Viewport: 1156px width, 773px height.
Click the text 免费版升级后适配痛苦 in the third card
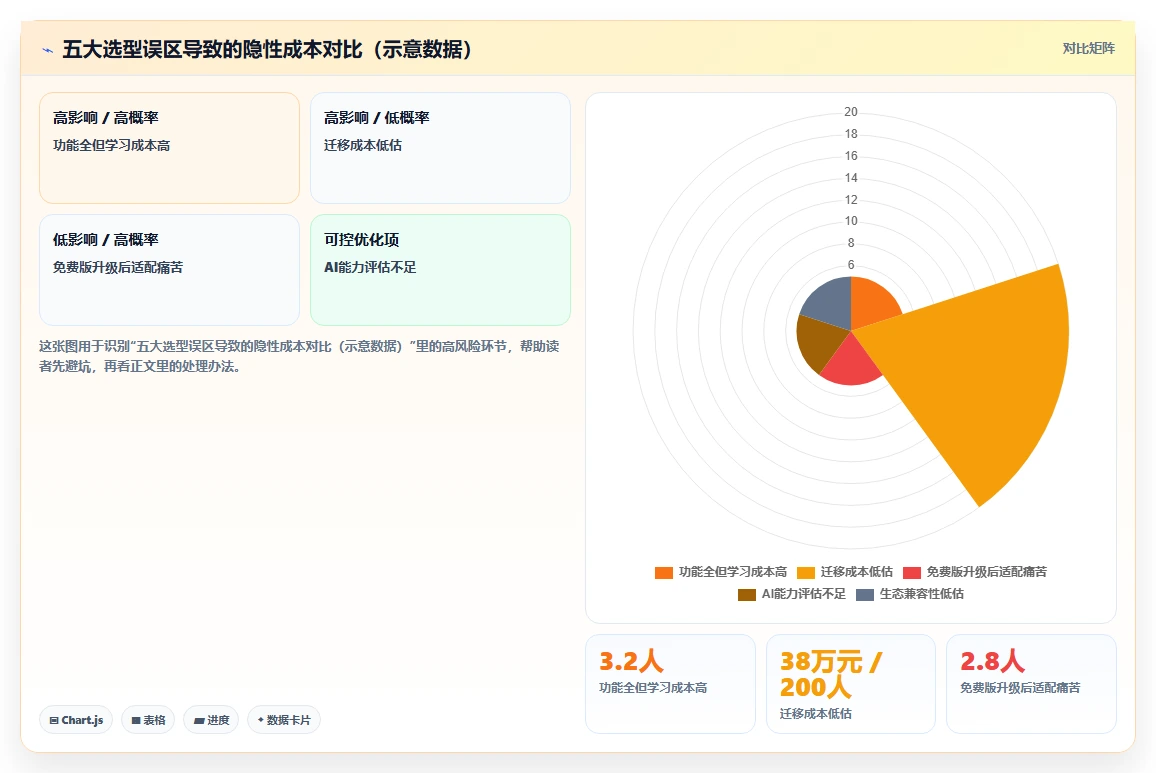click(x=118, y=267)
